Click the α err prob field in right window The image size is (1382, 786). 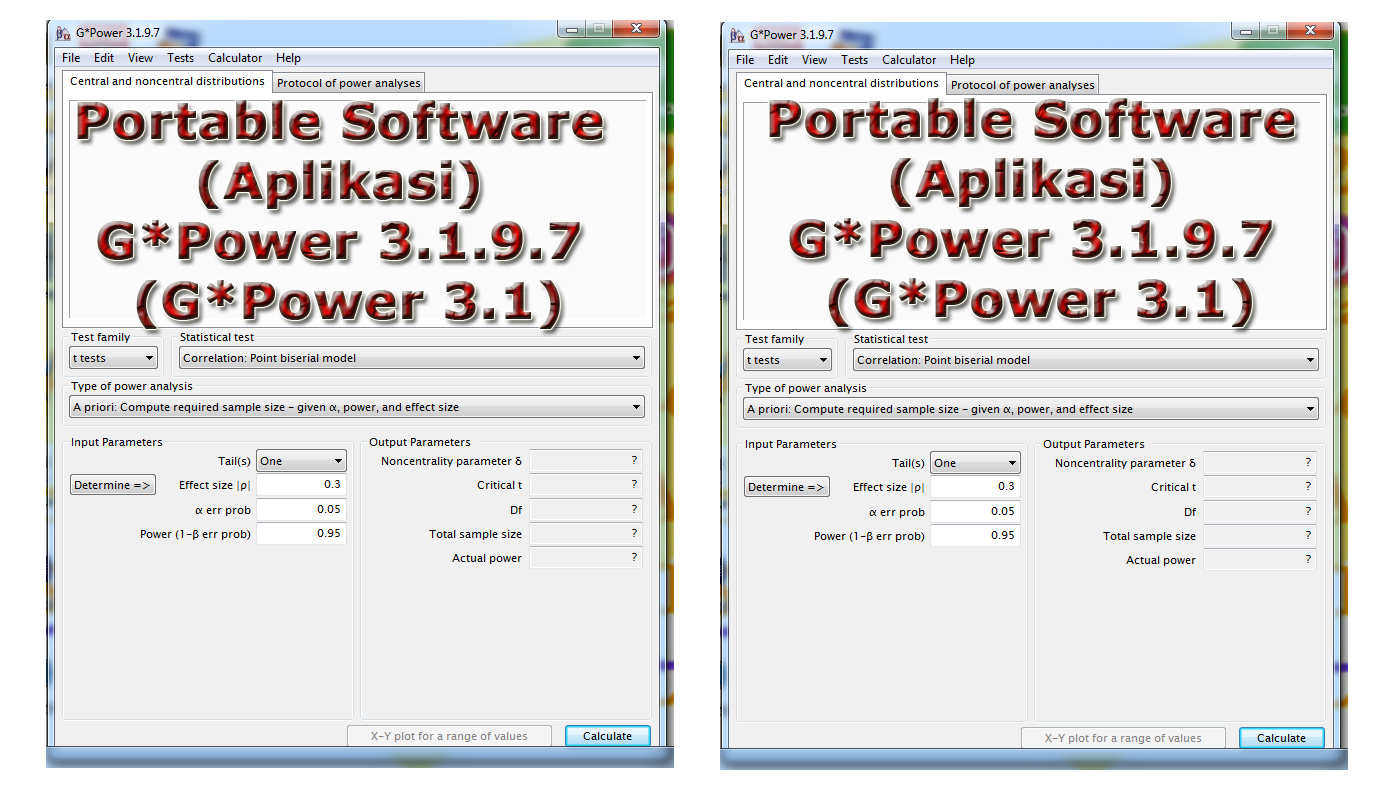(975, 511)
